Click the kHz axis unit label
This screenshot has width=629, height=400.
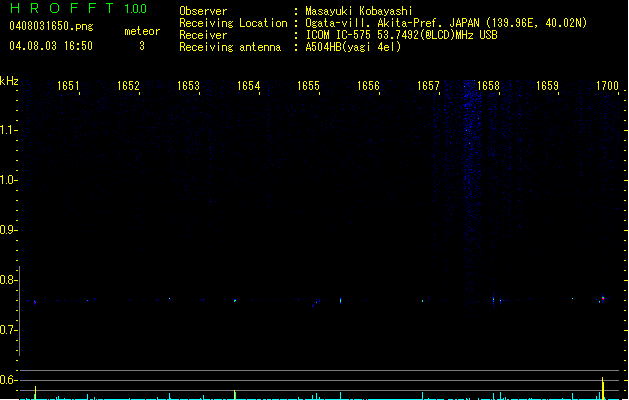9,81
